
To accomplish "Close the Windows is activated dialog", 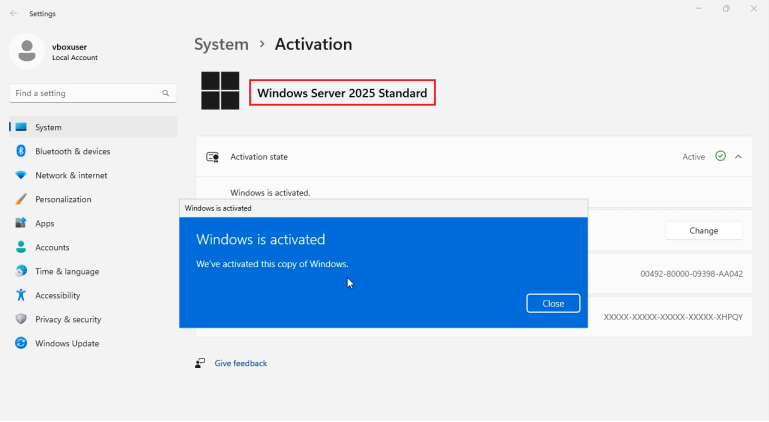I will click(x=553, y=303).
